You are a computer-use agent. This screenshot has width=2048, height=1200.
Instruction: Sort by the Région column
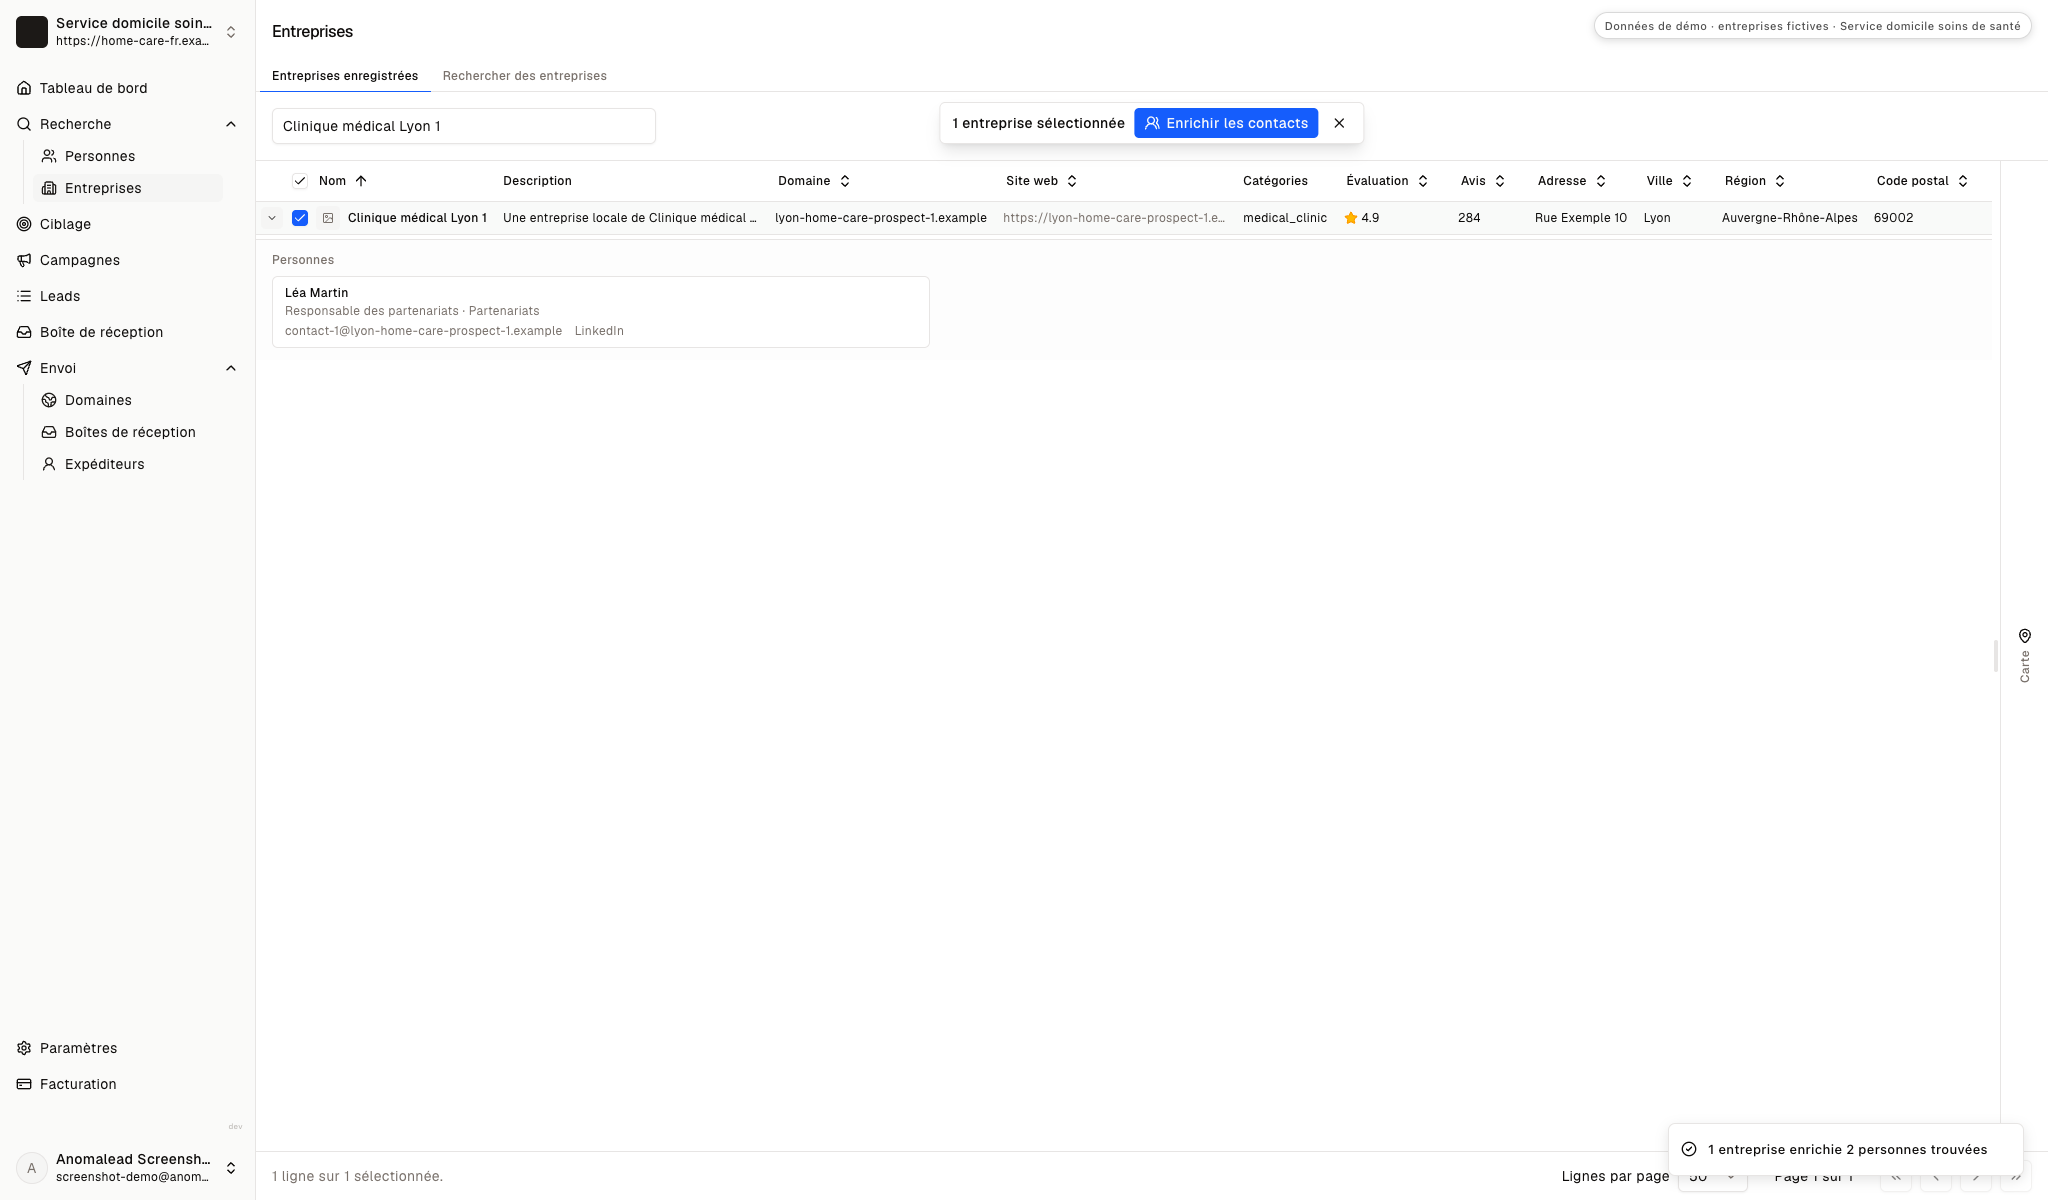(x=1755, y=181)
